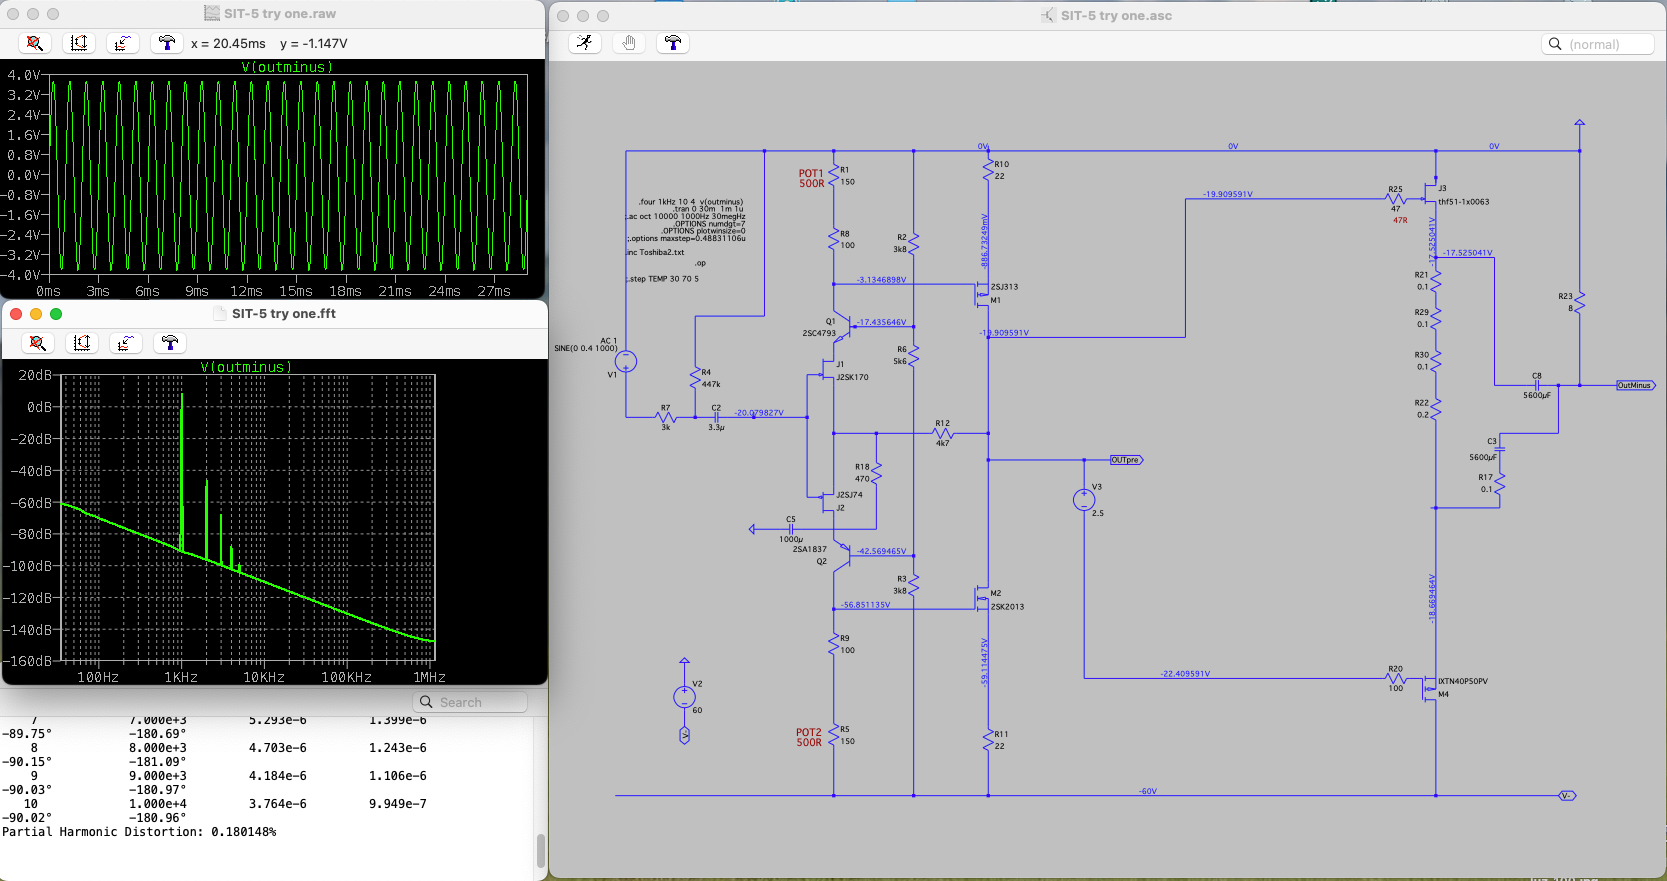The height and width of the screenshot is (881, 1667).
Task: Select the V3 2.5V voltage source symbol
Action: click(x=1084, y=500)
